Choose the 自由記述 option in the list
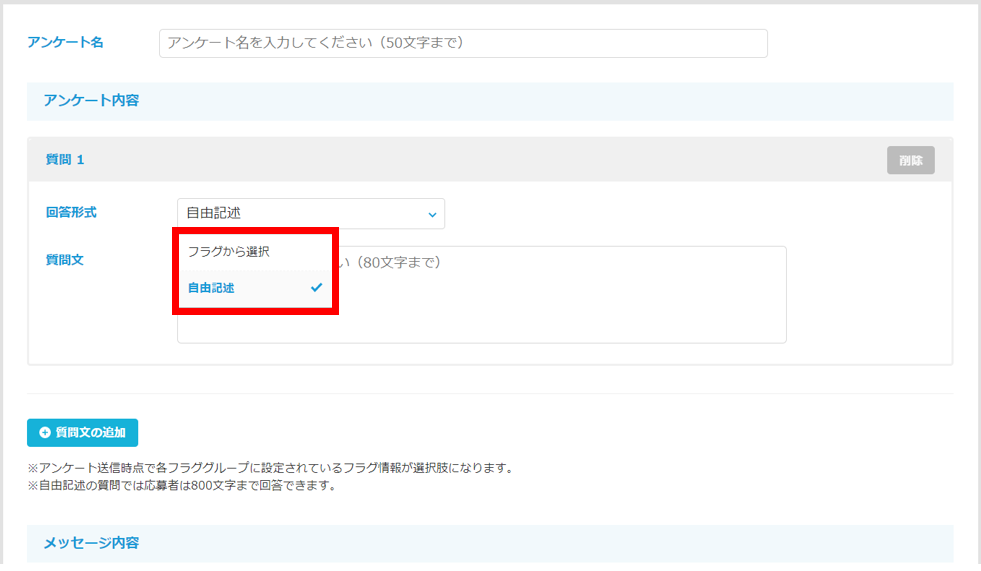Screen dimensions: 981x571 point(212,288)
